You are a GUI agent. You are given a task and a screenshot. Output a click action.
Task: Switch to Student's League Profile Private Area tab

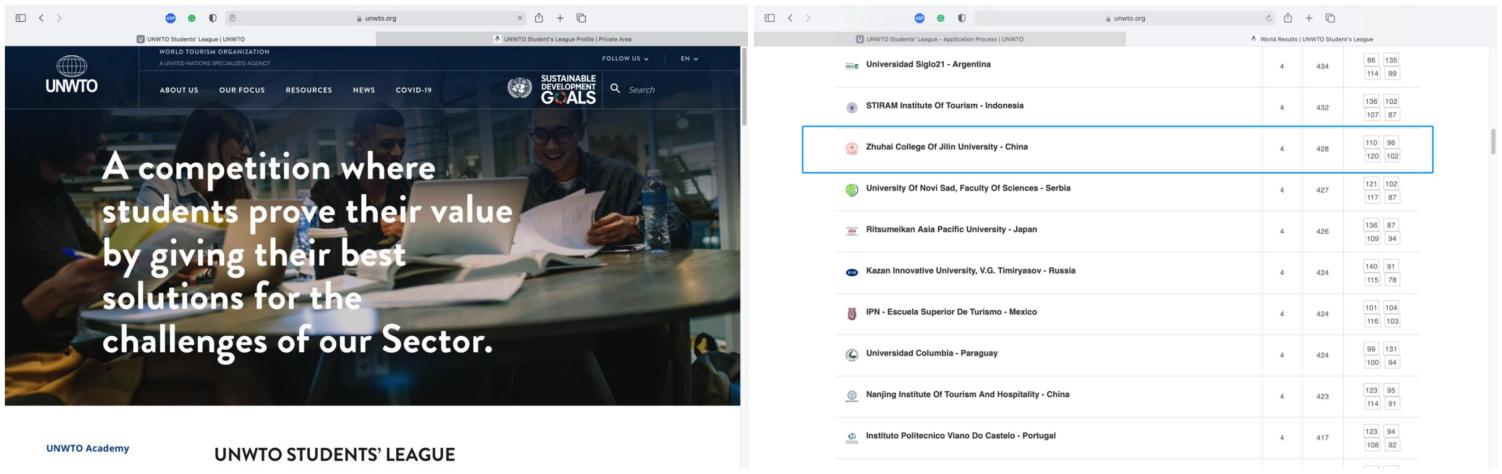[562, 39]
